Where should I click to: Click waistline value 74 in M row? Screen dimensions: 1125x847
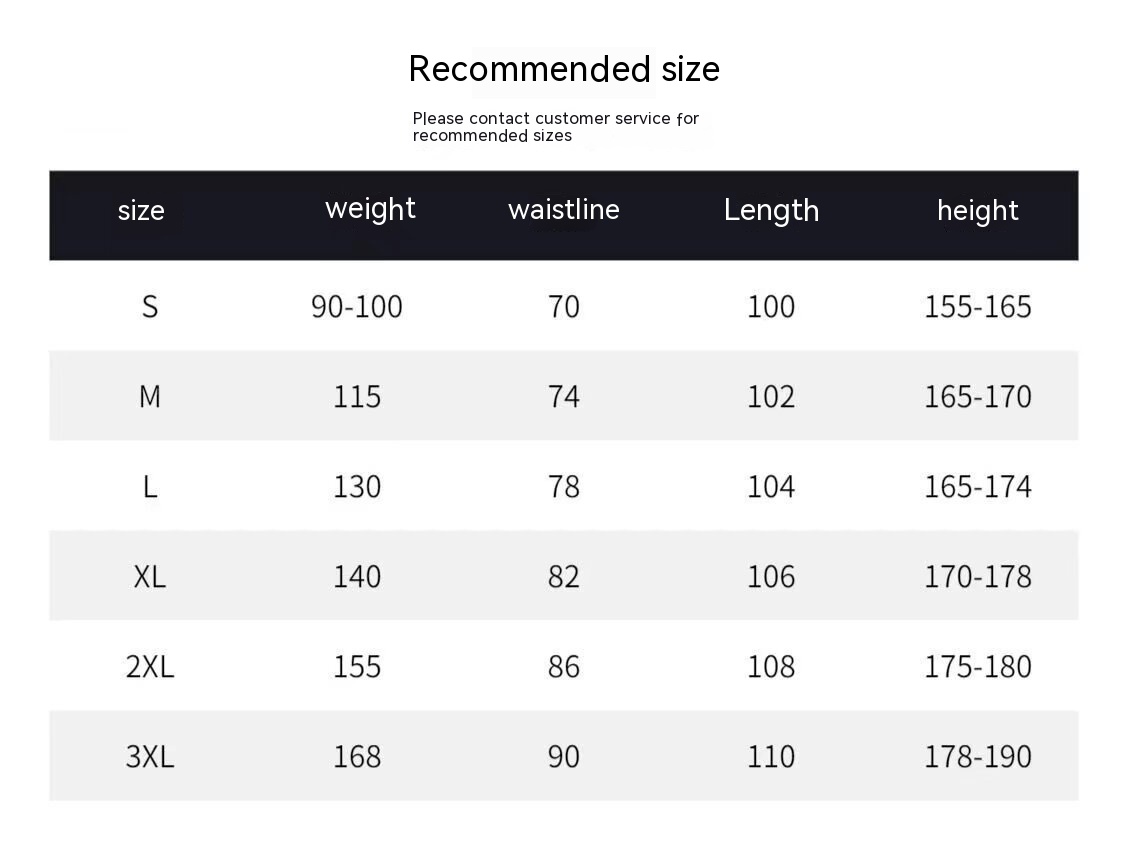click(564, 397)
